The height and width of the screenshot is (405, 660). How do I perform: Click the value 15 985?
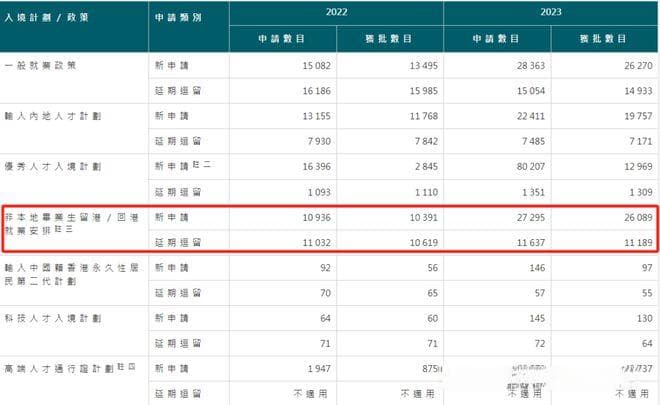(x=423, y=91)
